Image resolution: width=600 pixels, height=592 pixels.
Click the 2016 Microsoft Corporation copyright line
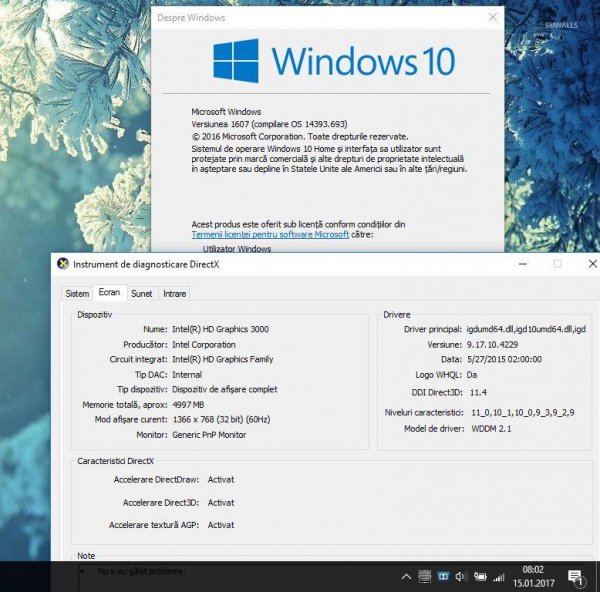(x=300, y=136)
